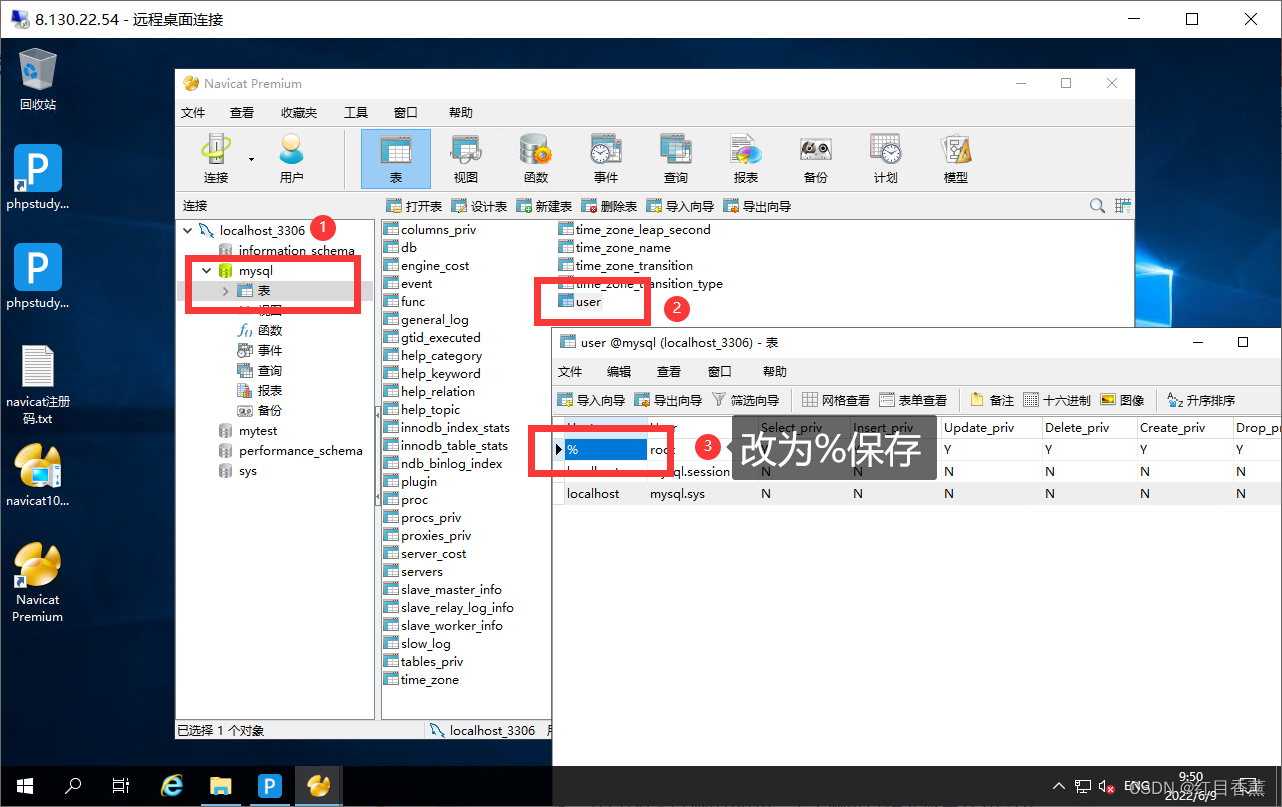Open Task View on the taskbar
Viewport: 1282px width, 807px height.
tap(120, 786)
